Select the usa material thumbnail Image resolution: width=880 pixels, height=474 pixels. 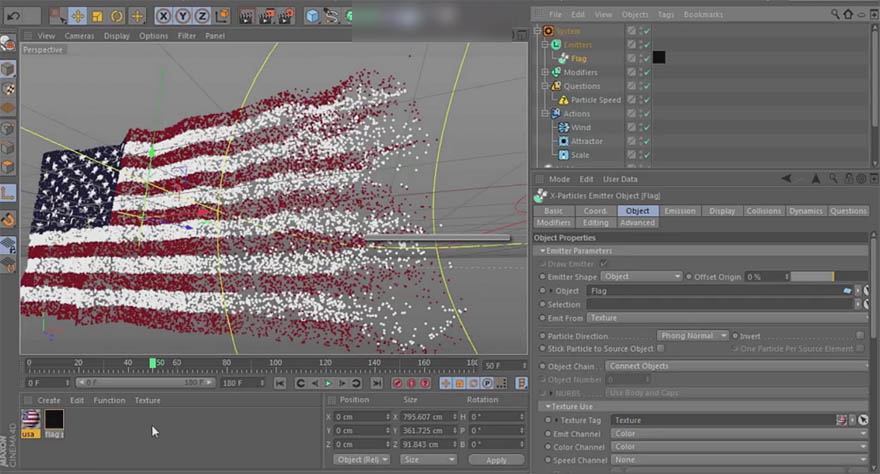pyautogui.click(x=30, y=419)
